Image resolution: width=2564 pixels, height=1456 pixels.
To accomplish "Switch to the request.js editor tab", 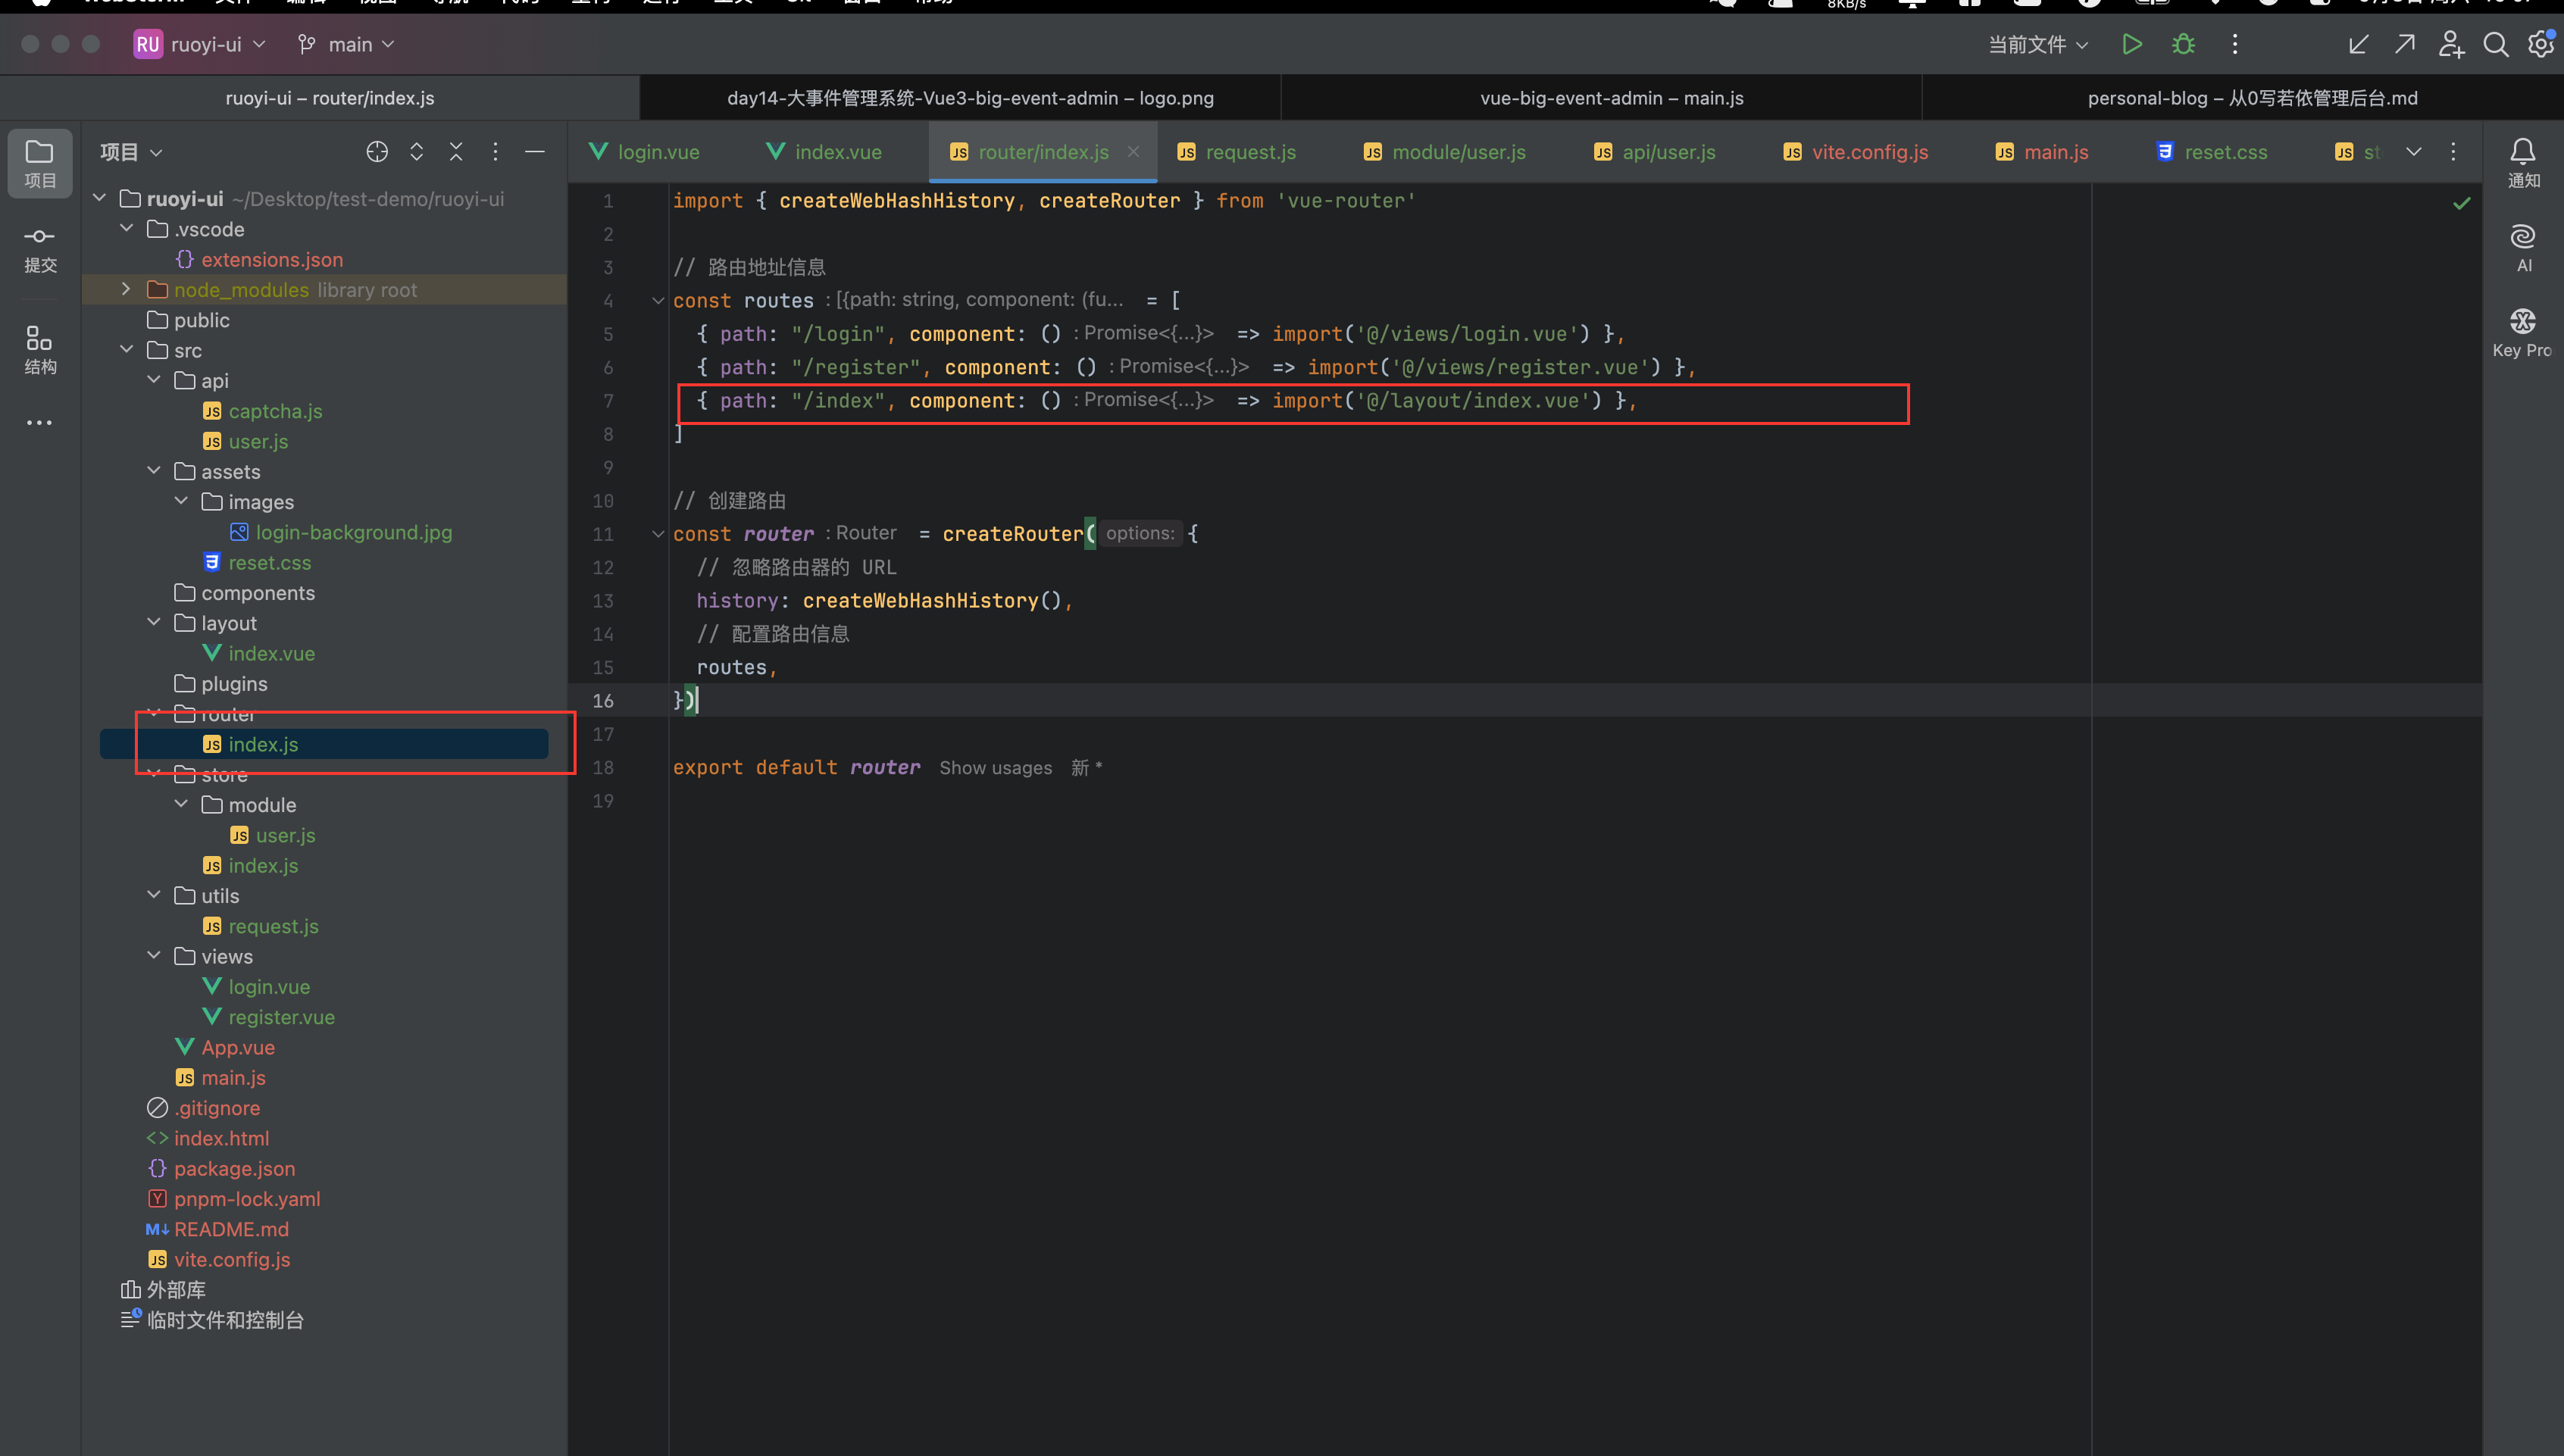I will (x=1237, y=152).
